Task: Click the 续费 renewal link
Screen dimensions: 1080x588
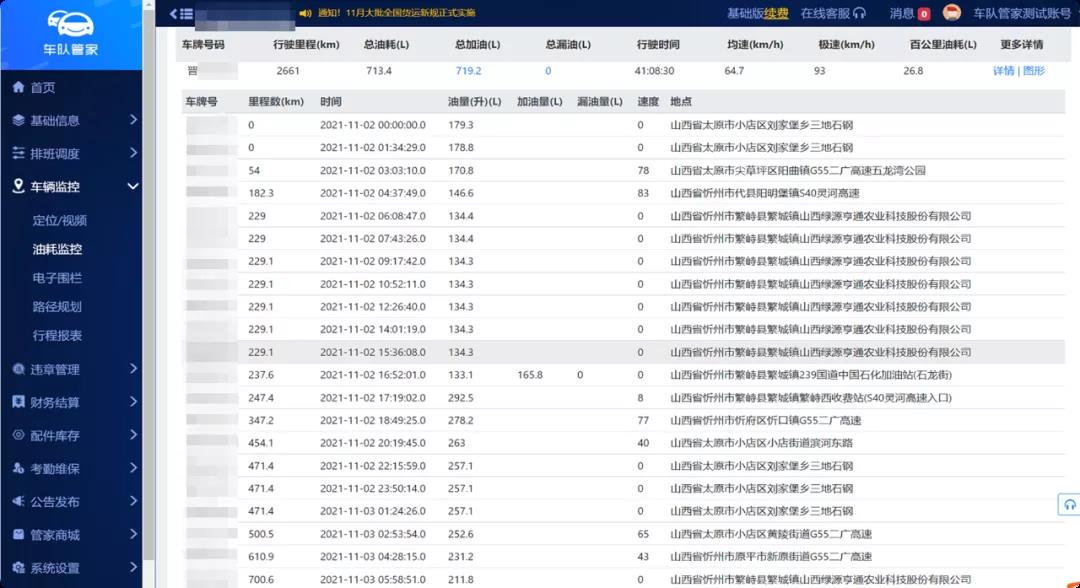Action: tap(776, 13)
